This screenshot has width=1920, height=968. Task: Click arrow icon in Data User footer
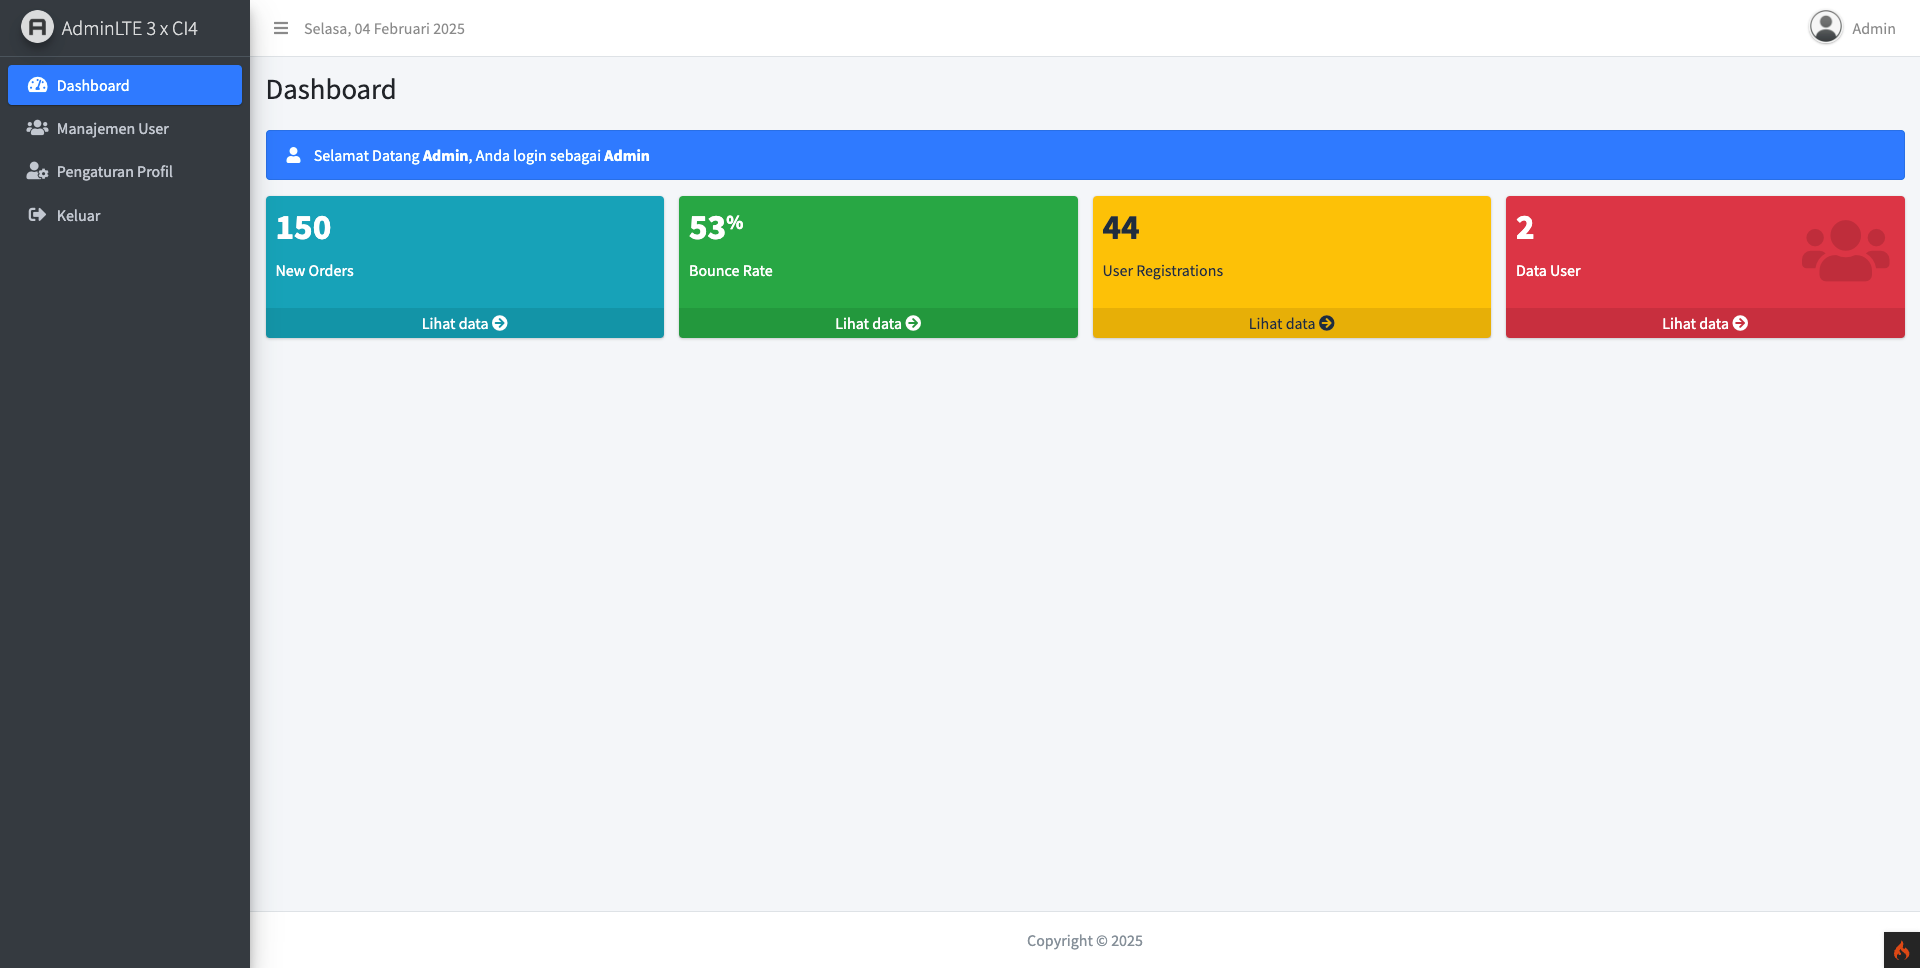coord(1740,323)
